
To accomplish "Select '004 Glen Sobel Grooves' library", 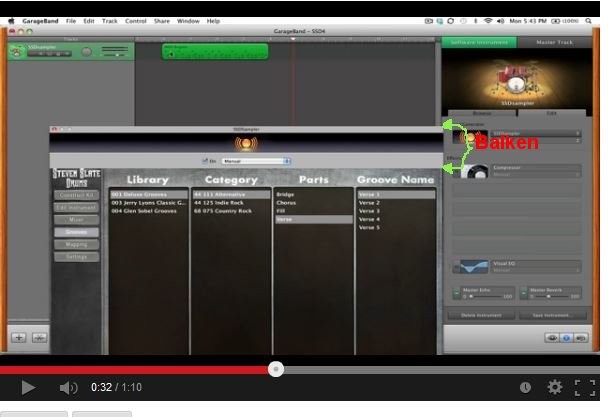I will pos(149,211).
